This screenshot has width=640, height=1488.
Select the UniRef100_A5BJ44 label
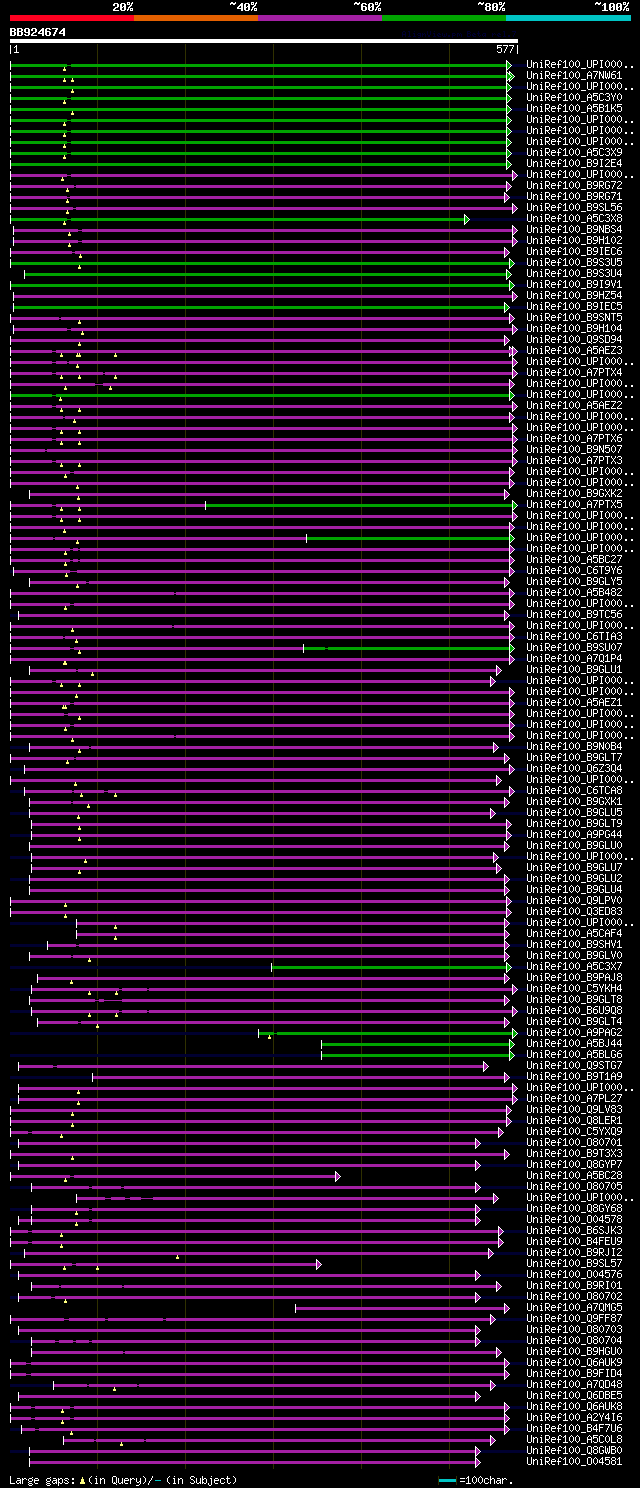[x=574, y=1044]
